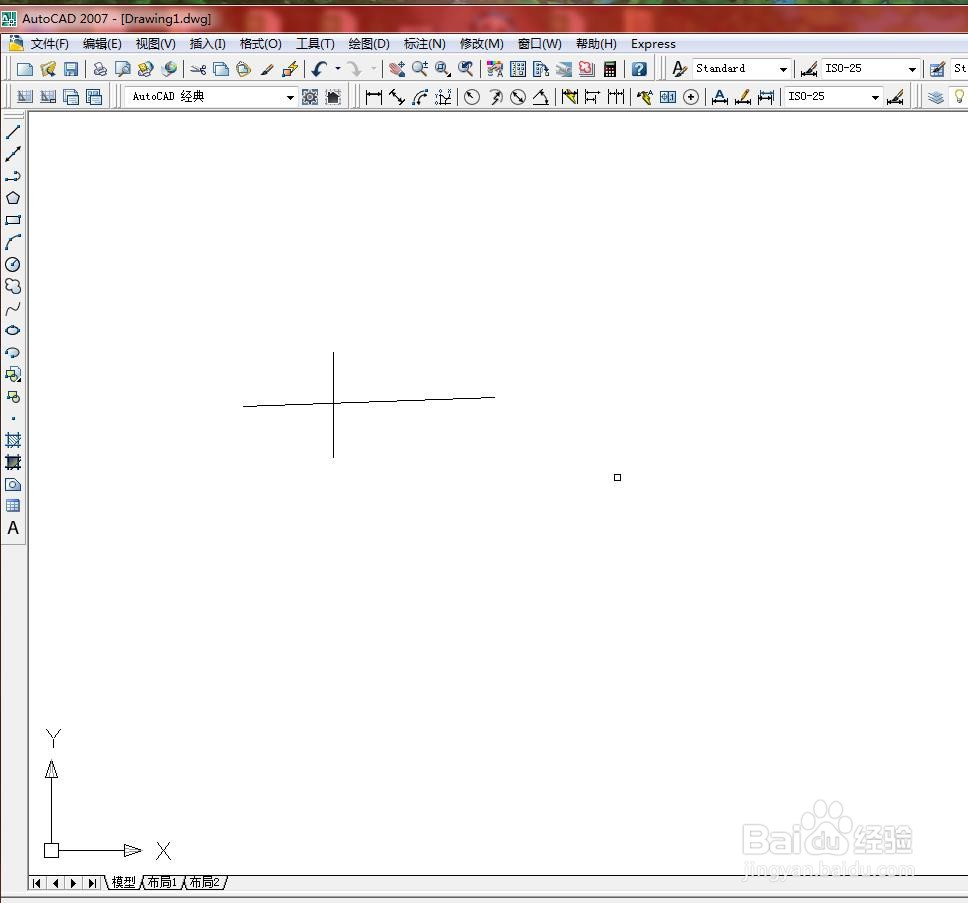Switch to the 布局1 layout tab
The height and width of the screenshot is (903, 968).
(162, 883)
